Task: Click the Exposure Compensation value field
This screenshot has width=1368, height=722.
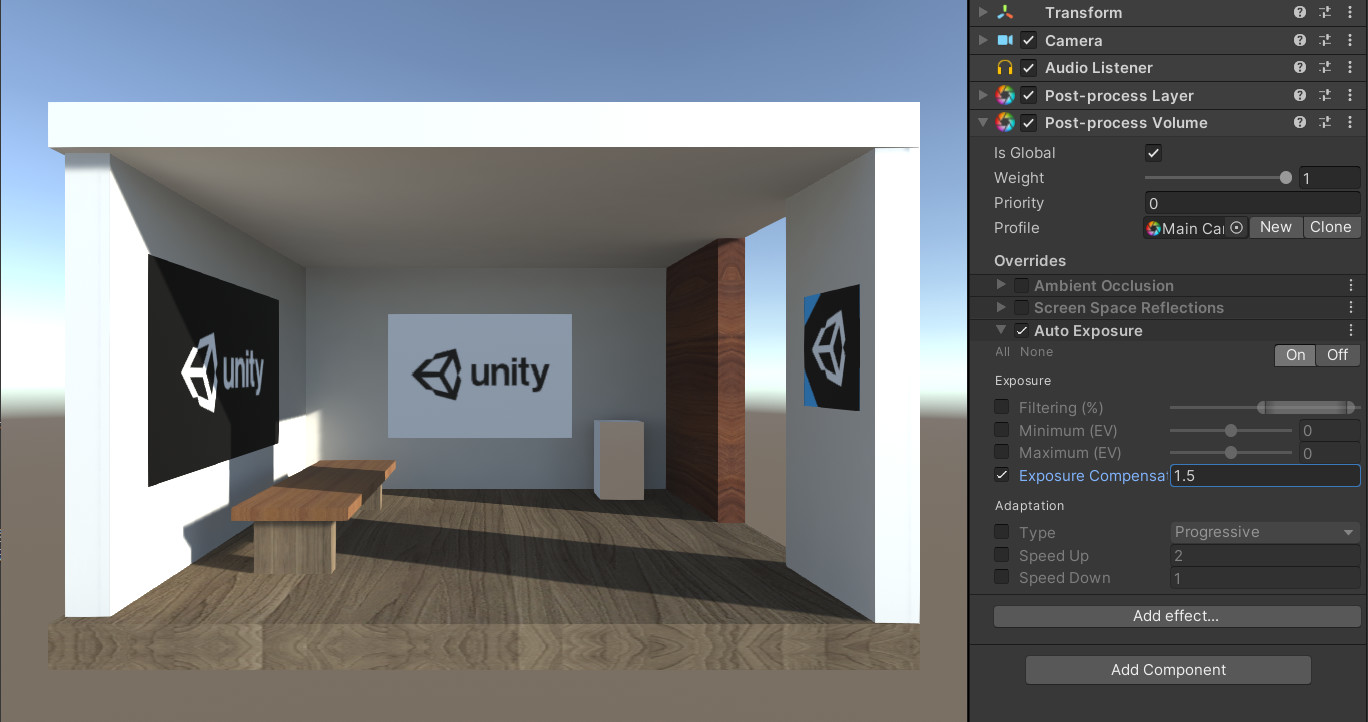Action: pos(1265,476)
